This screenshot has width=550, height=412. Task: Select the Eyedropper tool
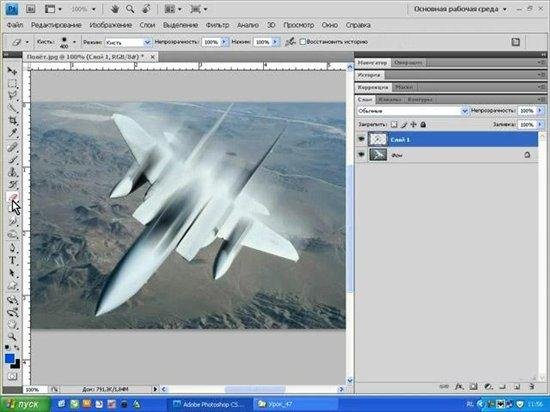pyautogui.click(x=12, y=133)
